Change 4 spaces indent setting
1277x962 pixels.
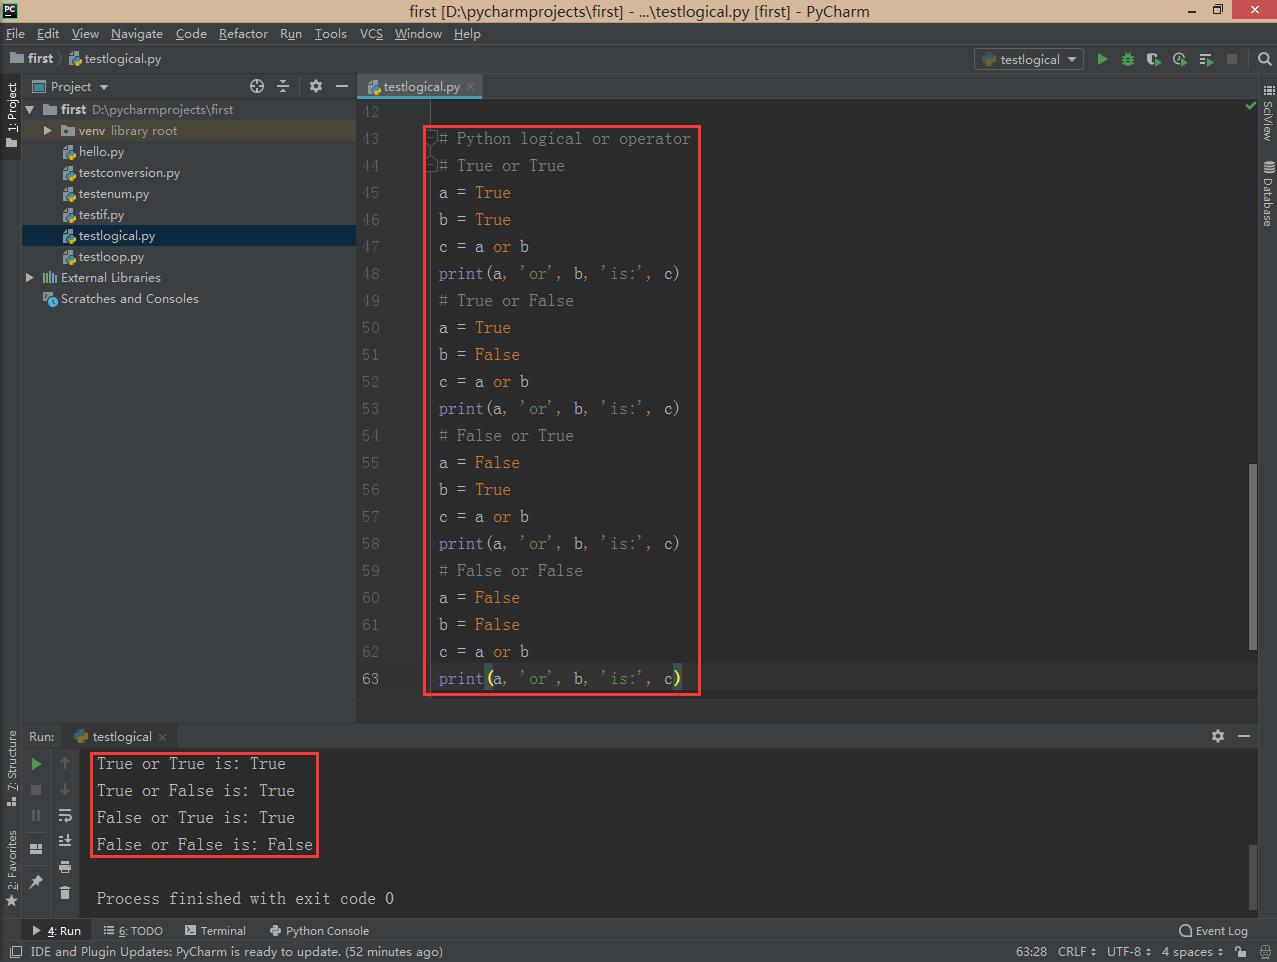[x=1193, y=952]
